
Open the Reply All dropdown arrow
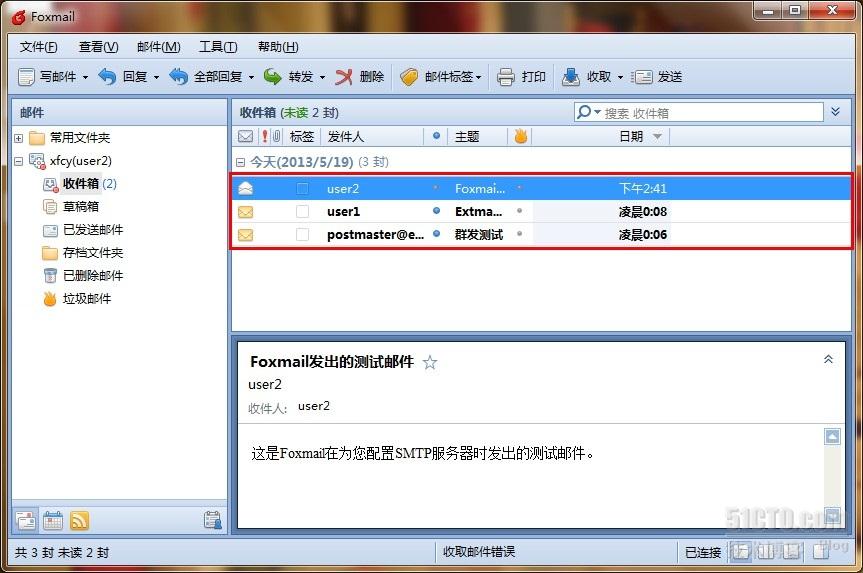click(252, 77)
